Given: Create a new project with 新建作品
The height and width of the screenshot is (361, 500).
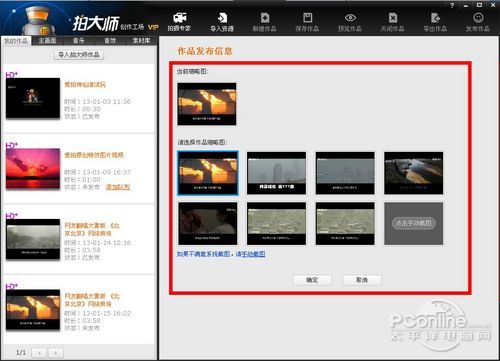Looking at the screenshot, I should tap(265, 22).
